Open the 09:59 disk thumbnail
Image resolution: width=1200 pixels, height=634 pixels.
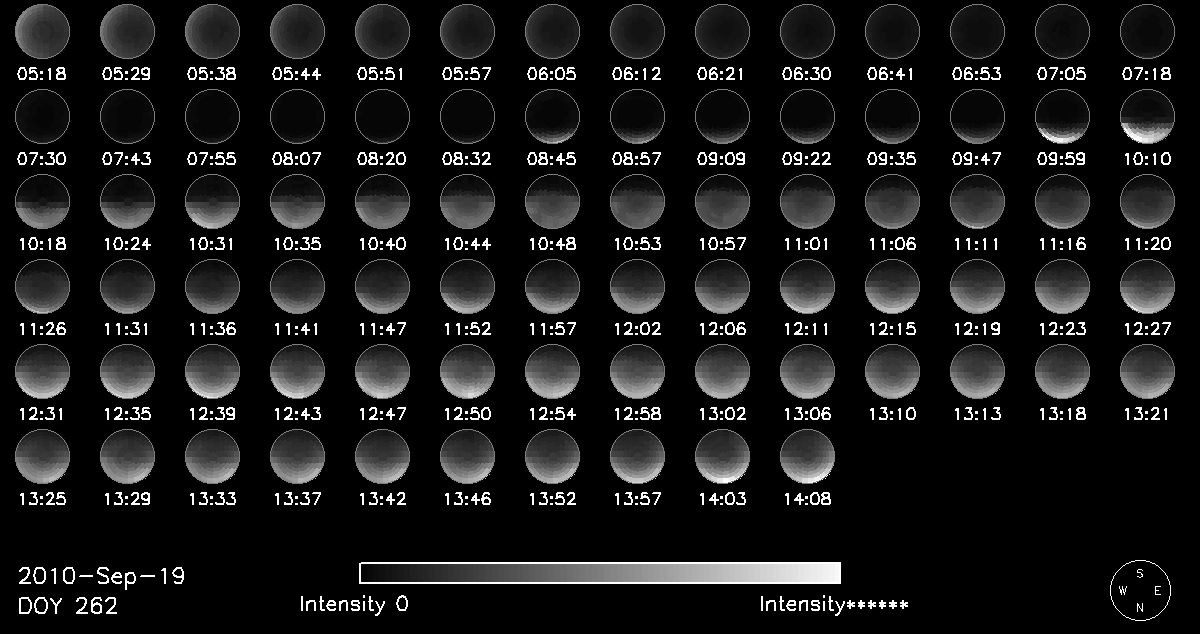pos(1062,116)
